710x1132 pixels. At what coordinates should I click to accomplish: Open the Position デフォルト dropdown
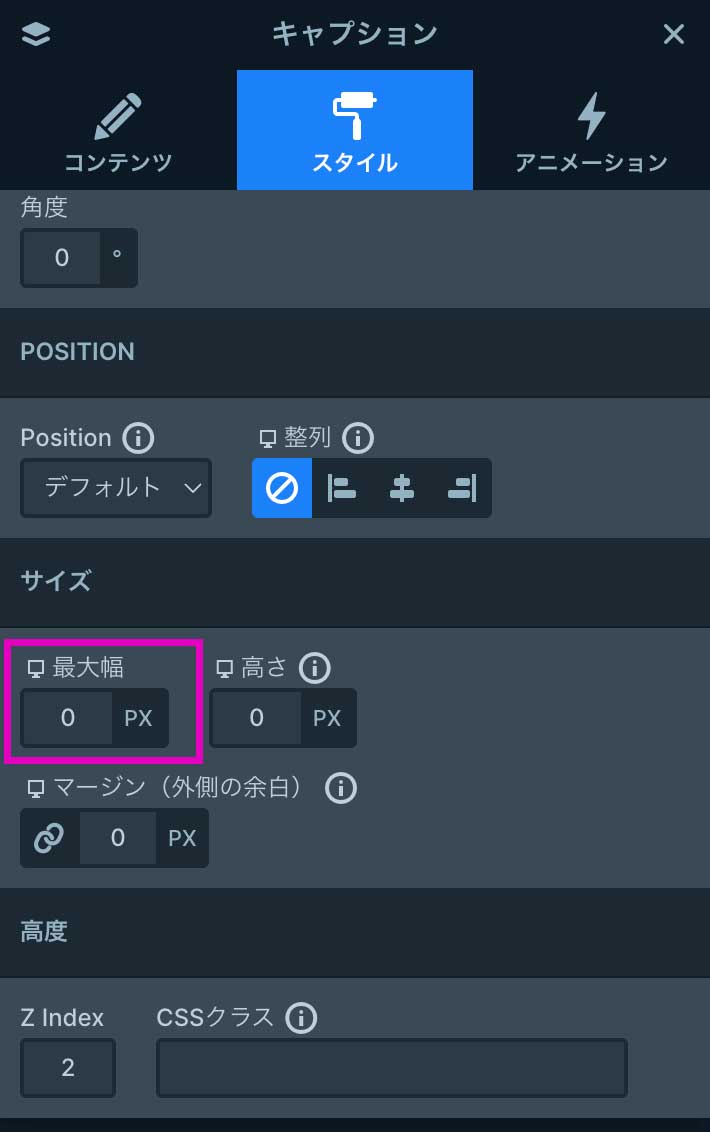(116, 488)
